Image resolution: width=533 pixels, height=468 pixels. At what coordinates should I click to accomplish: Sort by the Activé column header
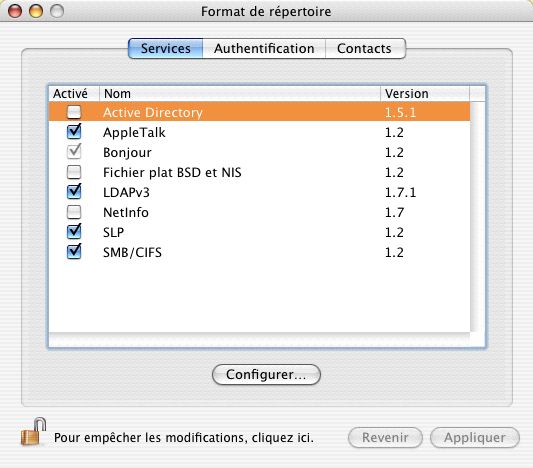click(74, 93)
